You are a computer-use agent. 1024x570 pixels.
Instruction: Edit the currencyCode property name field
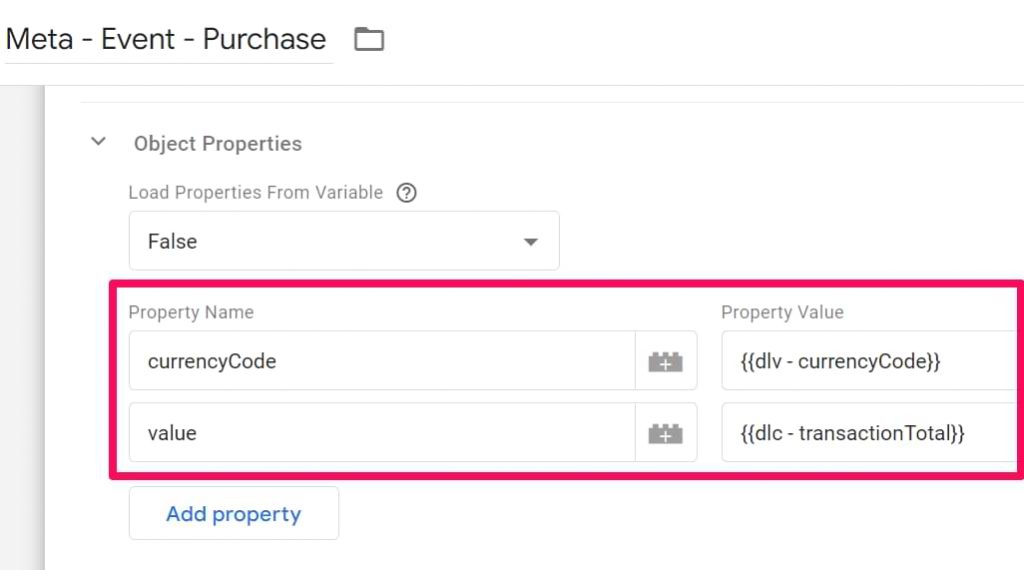tap(380, 361)
